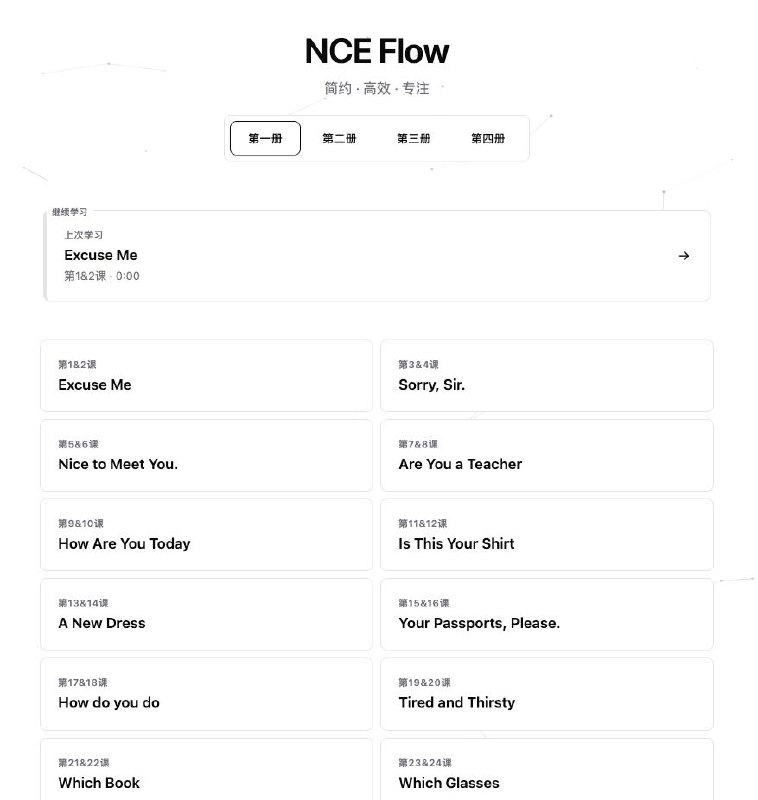This screenshot has width=758, height=800.
Task: Open the 第四册 tab
Action: [487, 138]
